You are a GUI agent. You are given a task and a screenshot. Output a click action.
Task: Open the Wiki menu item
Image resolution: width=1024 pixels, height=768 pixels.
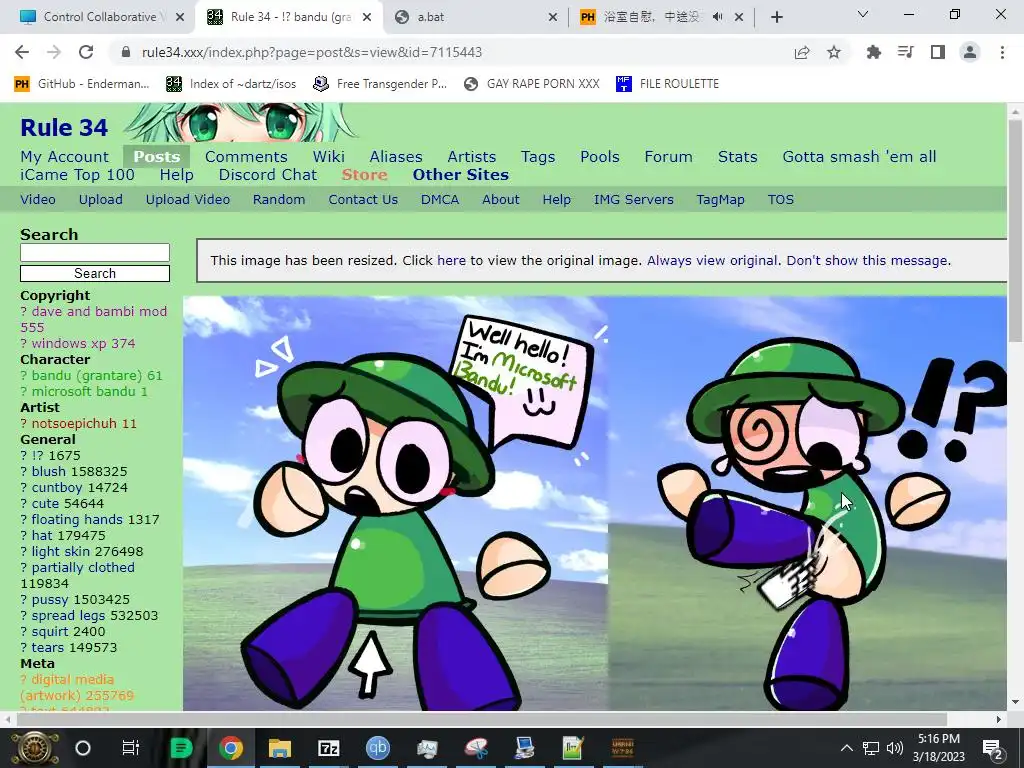click(328, 157)
